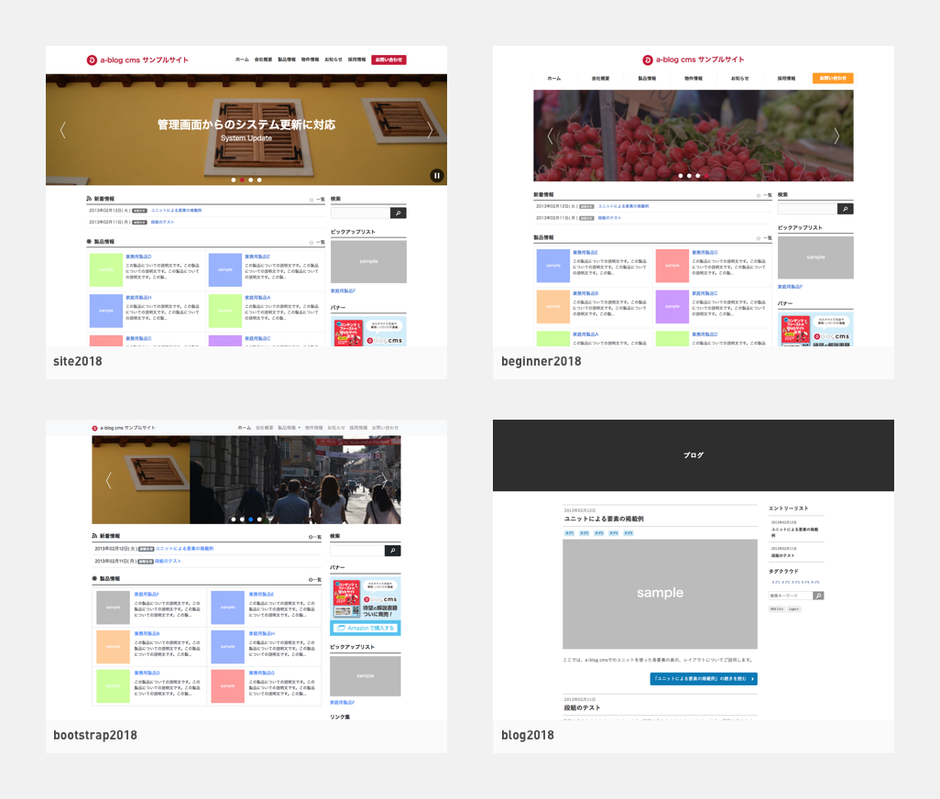Click the orange お問い合わせ button in beginner2018
The width and height of the screenshot is (940, 799).
[833, 78]
